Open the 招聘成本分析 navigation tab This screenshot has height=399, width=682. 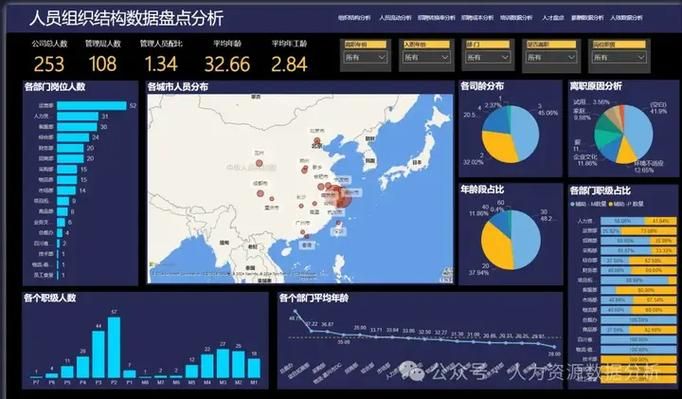point(477,18)
